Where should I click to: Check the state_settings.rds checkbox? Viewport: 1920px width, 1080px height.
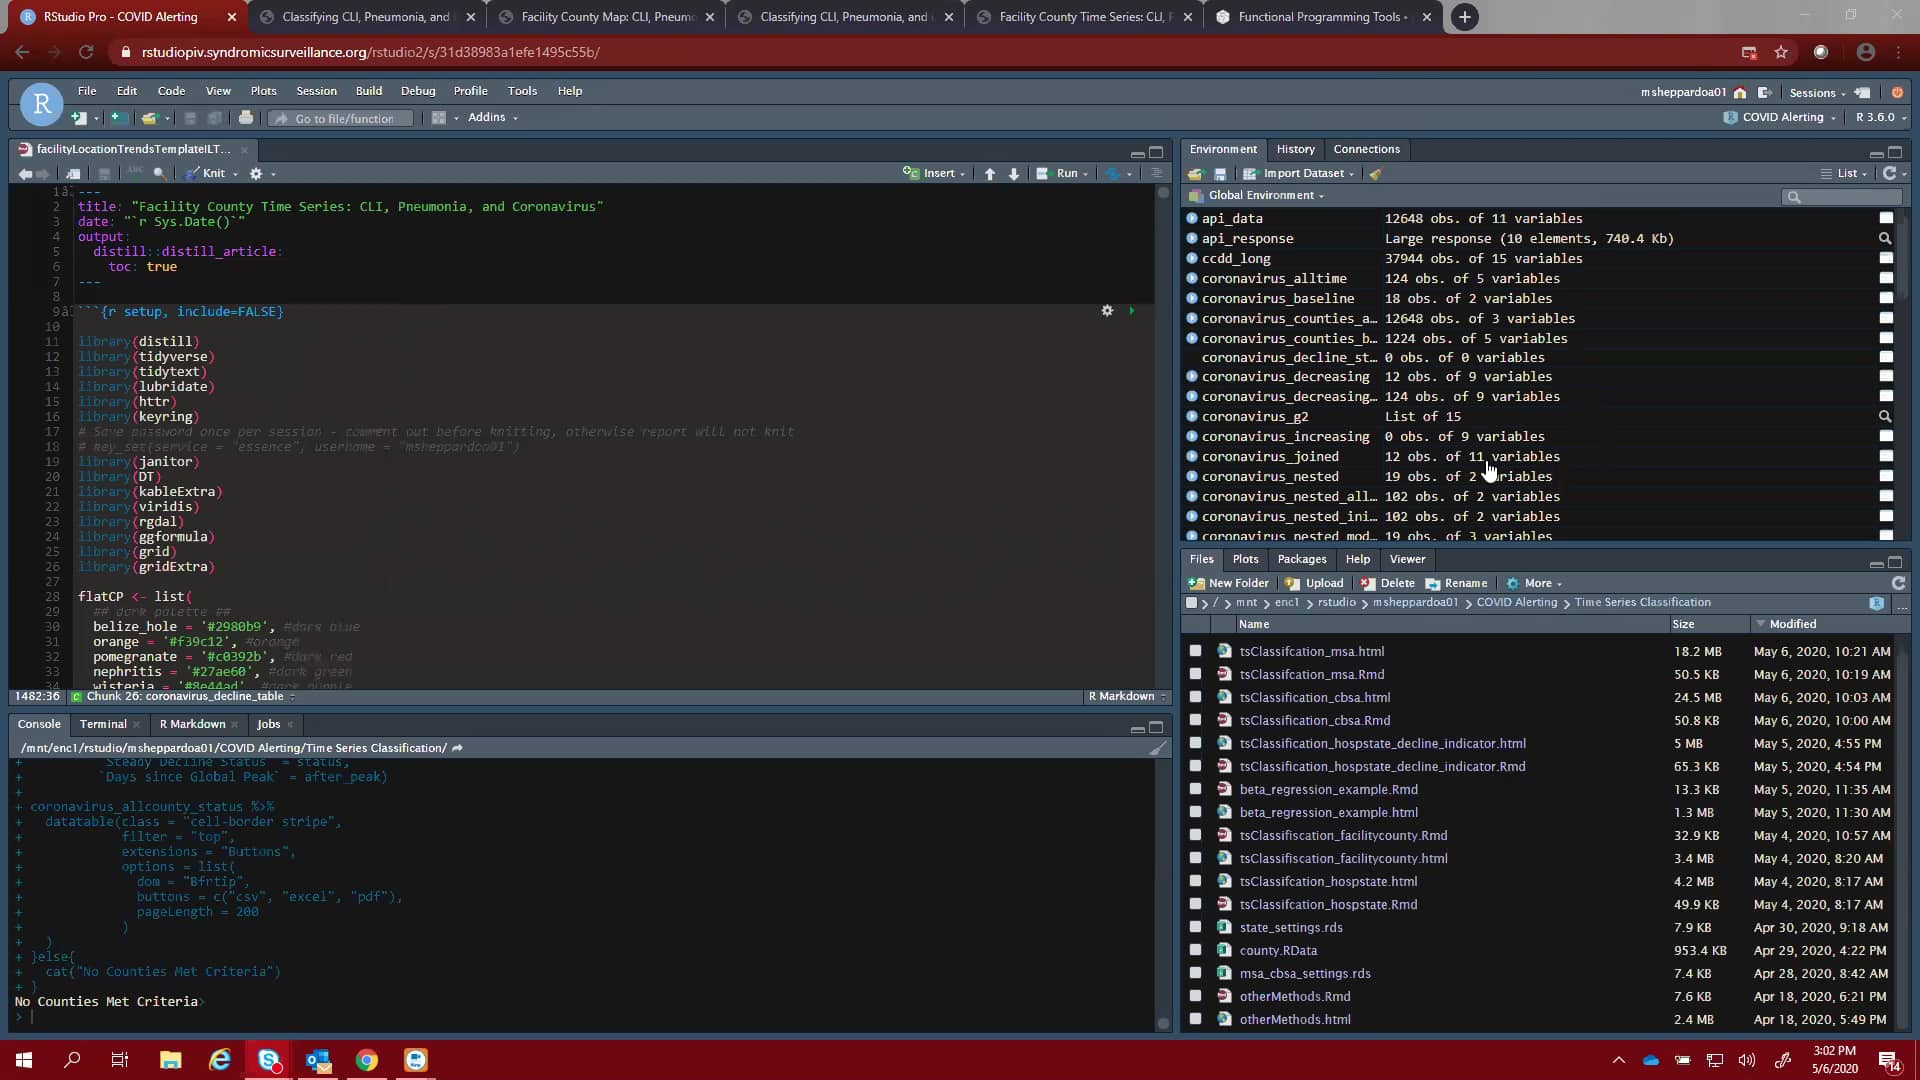(x=1195, y=927)
